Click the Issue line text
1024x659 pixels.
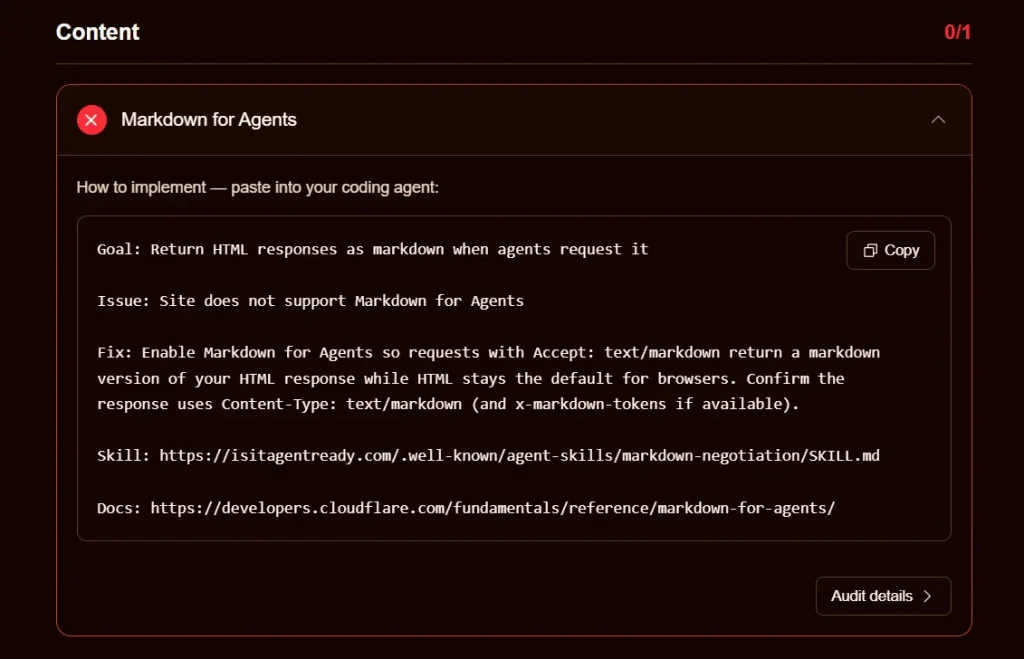click(x=310, y=300)
